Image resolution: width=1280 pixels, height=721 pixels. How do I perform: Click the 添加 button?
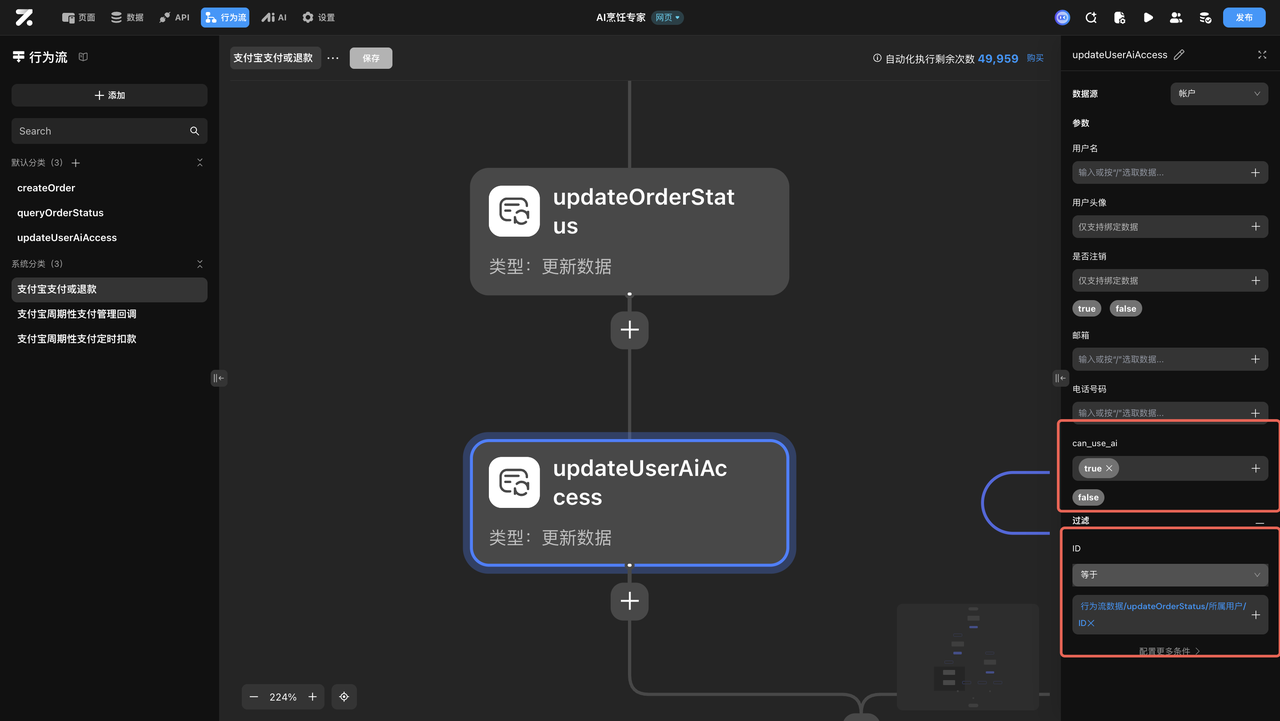(109, 95)
